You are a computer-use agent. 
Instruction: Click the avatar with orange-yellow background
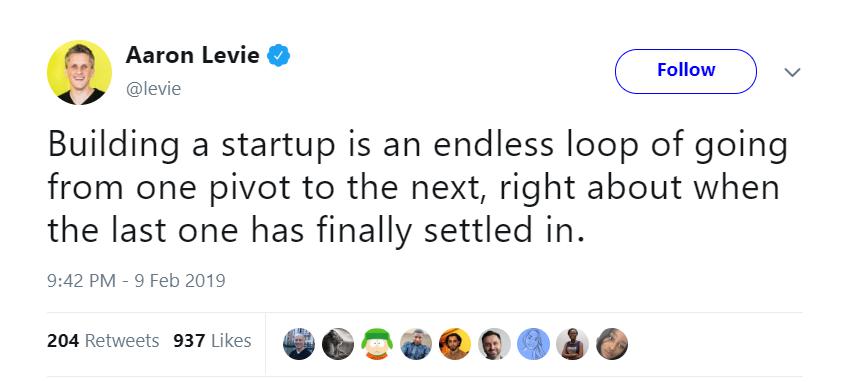(455, 344)
